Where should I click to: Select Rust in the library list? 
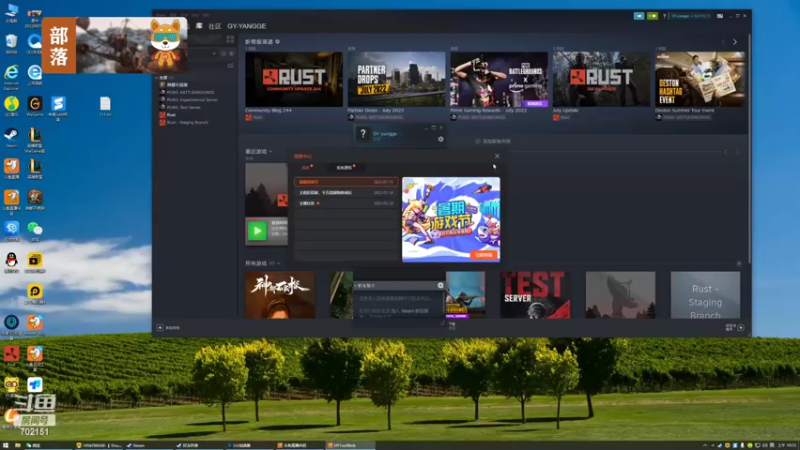(x=171, y=115)
